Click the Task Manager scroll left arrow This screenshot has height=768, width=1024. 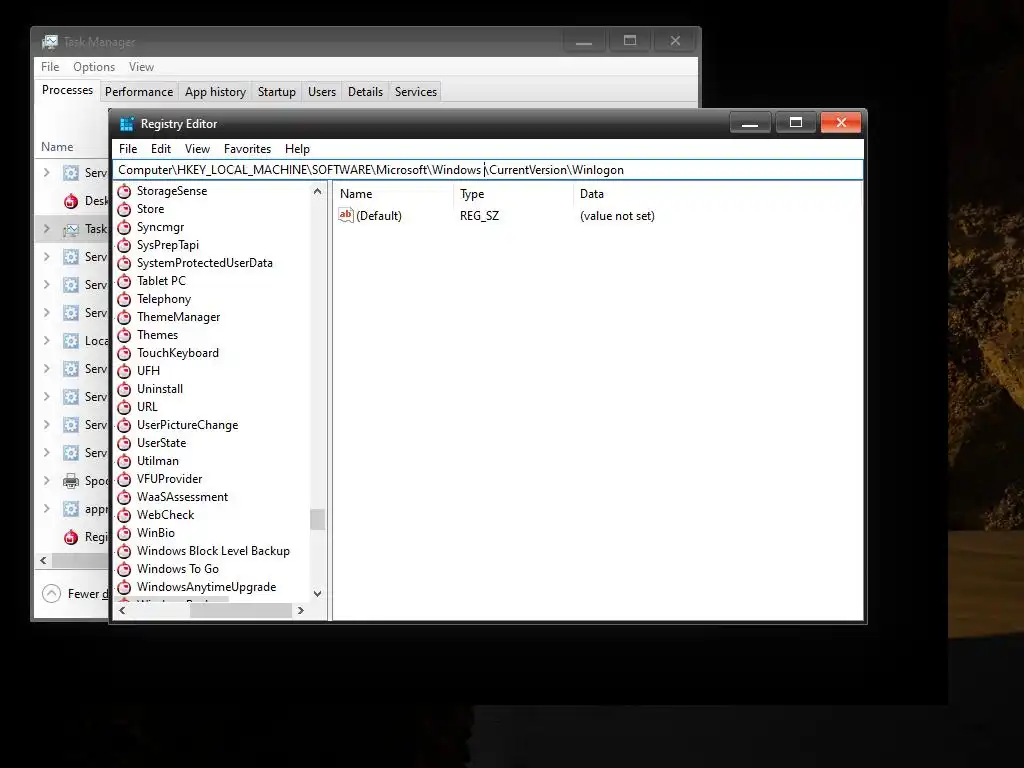click(x=43, y=560)
